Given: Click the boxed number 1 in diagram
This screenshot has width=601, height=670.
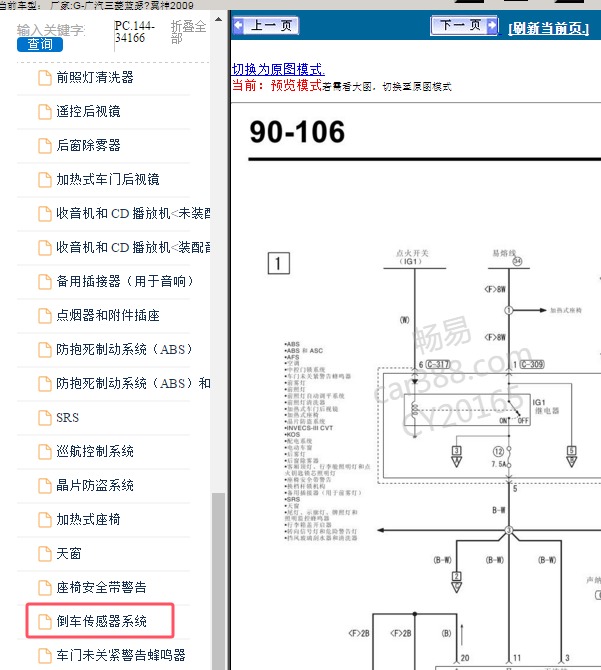Looking at the screenshot, I should [x=279, y=263].
